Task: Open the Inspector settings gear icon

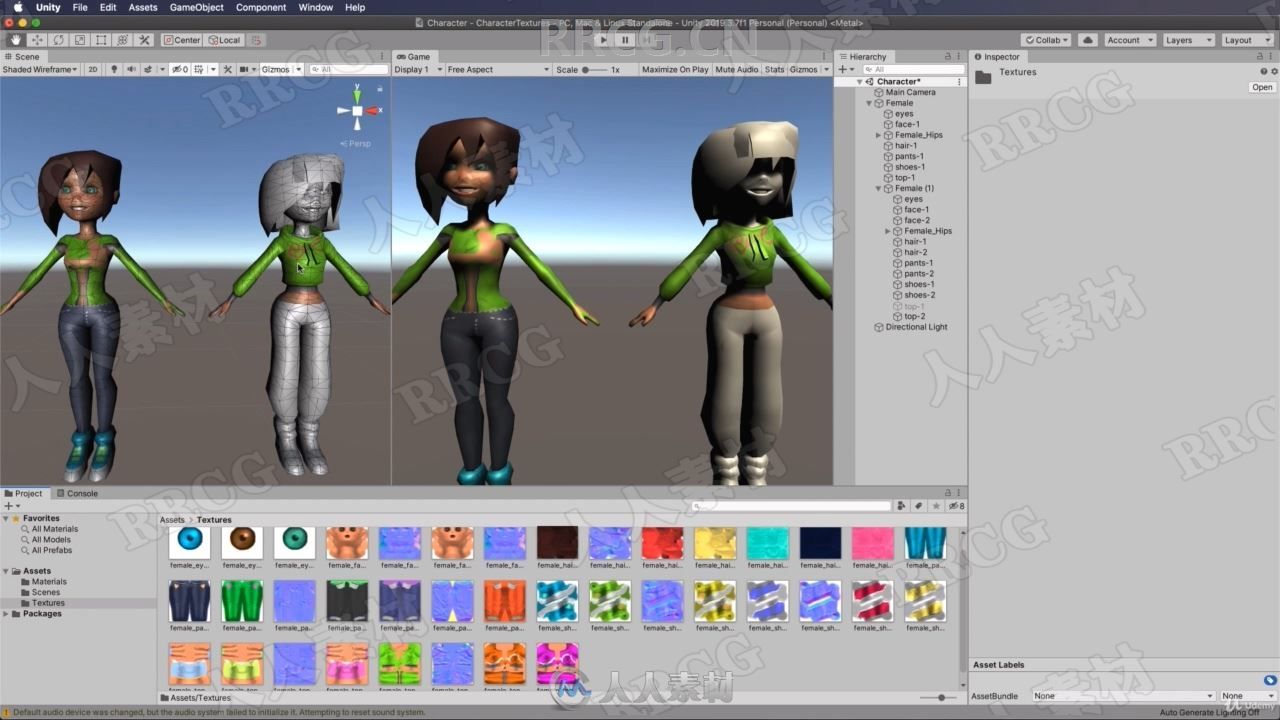Action: [x=1274, y=72]
